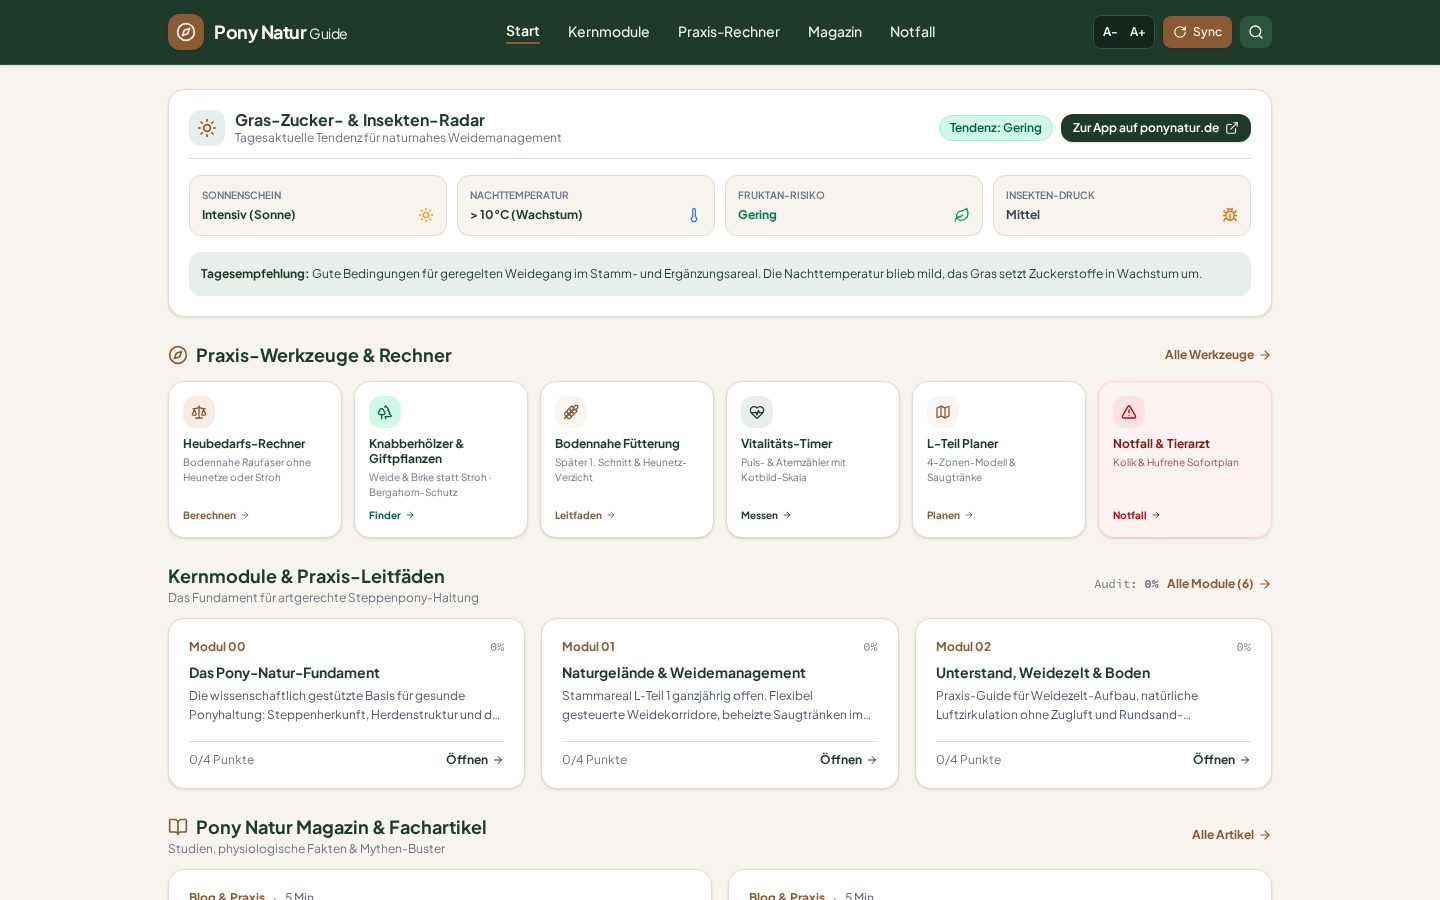Click Messen link on Vitalitäts-Timer
1440x900 pixels.
tap(766, 516)
